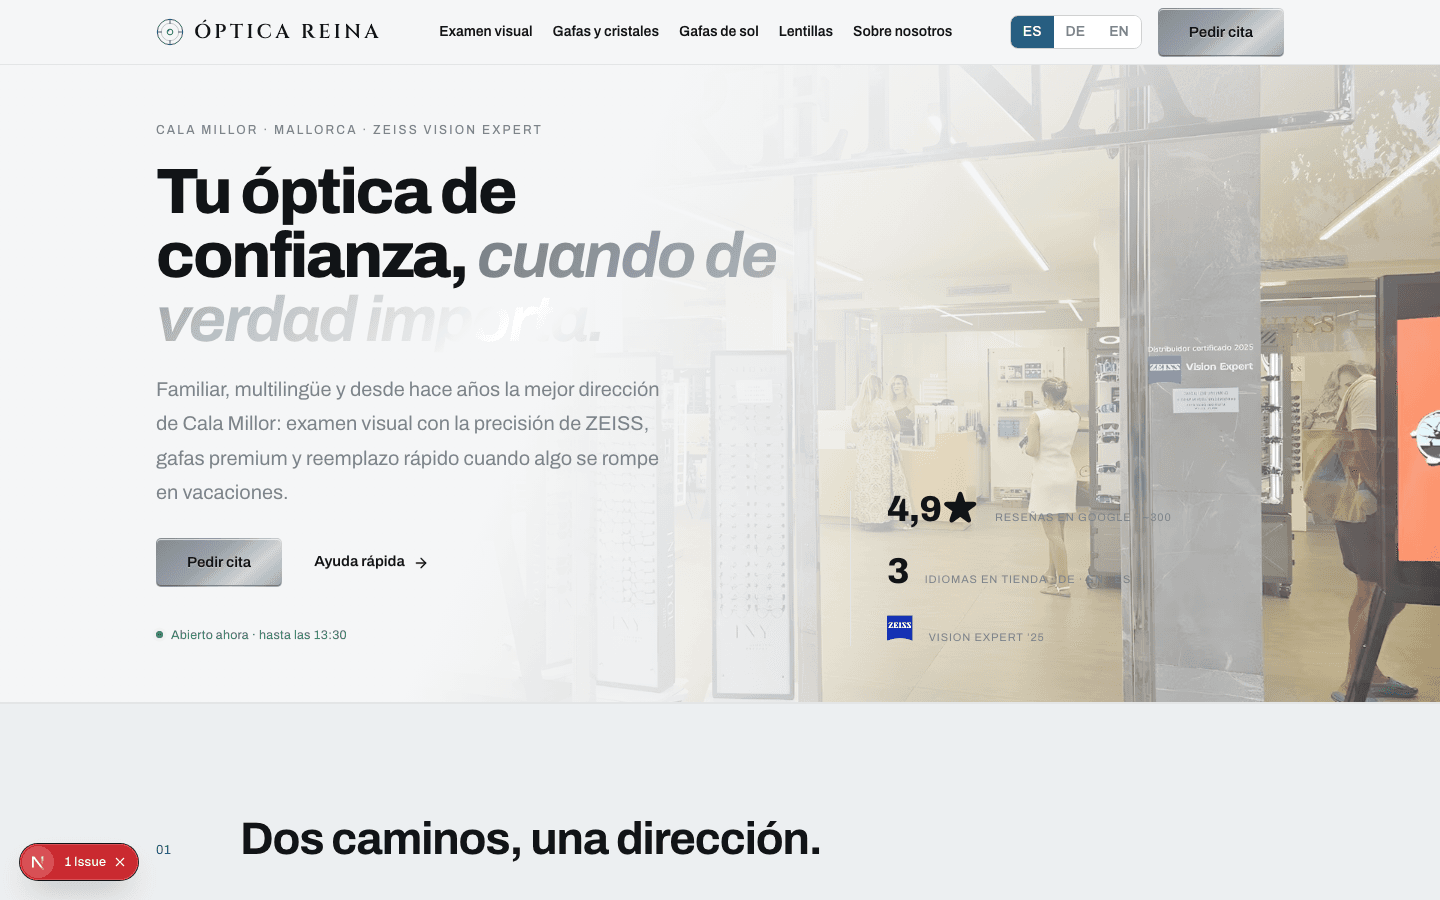Click the 'Tu óptica de confianza' headline

tap(336, 223)
